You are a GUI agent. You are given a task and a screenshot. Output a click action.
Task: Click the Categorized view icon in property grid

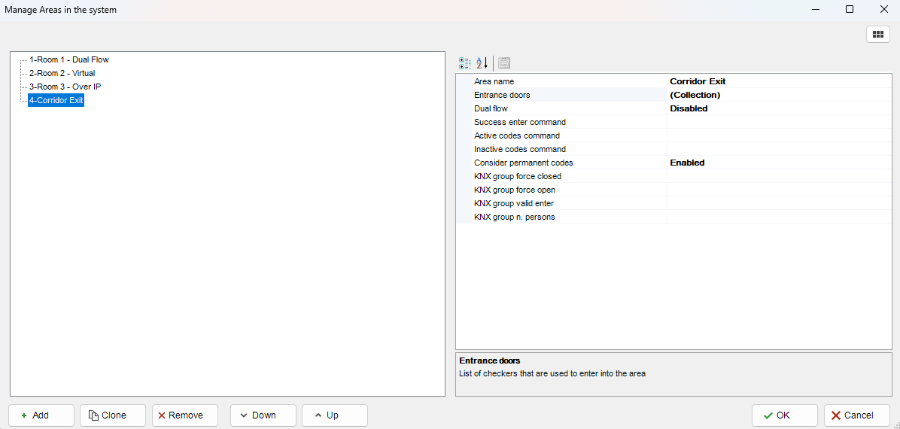point(464,62)
